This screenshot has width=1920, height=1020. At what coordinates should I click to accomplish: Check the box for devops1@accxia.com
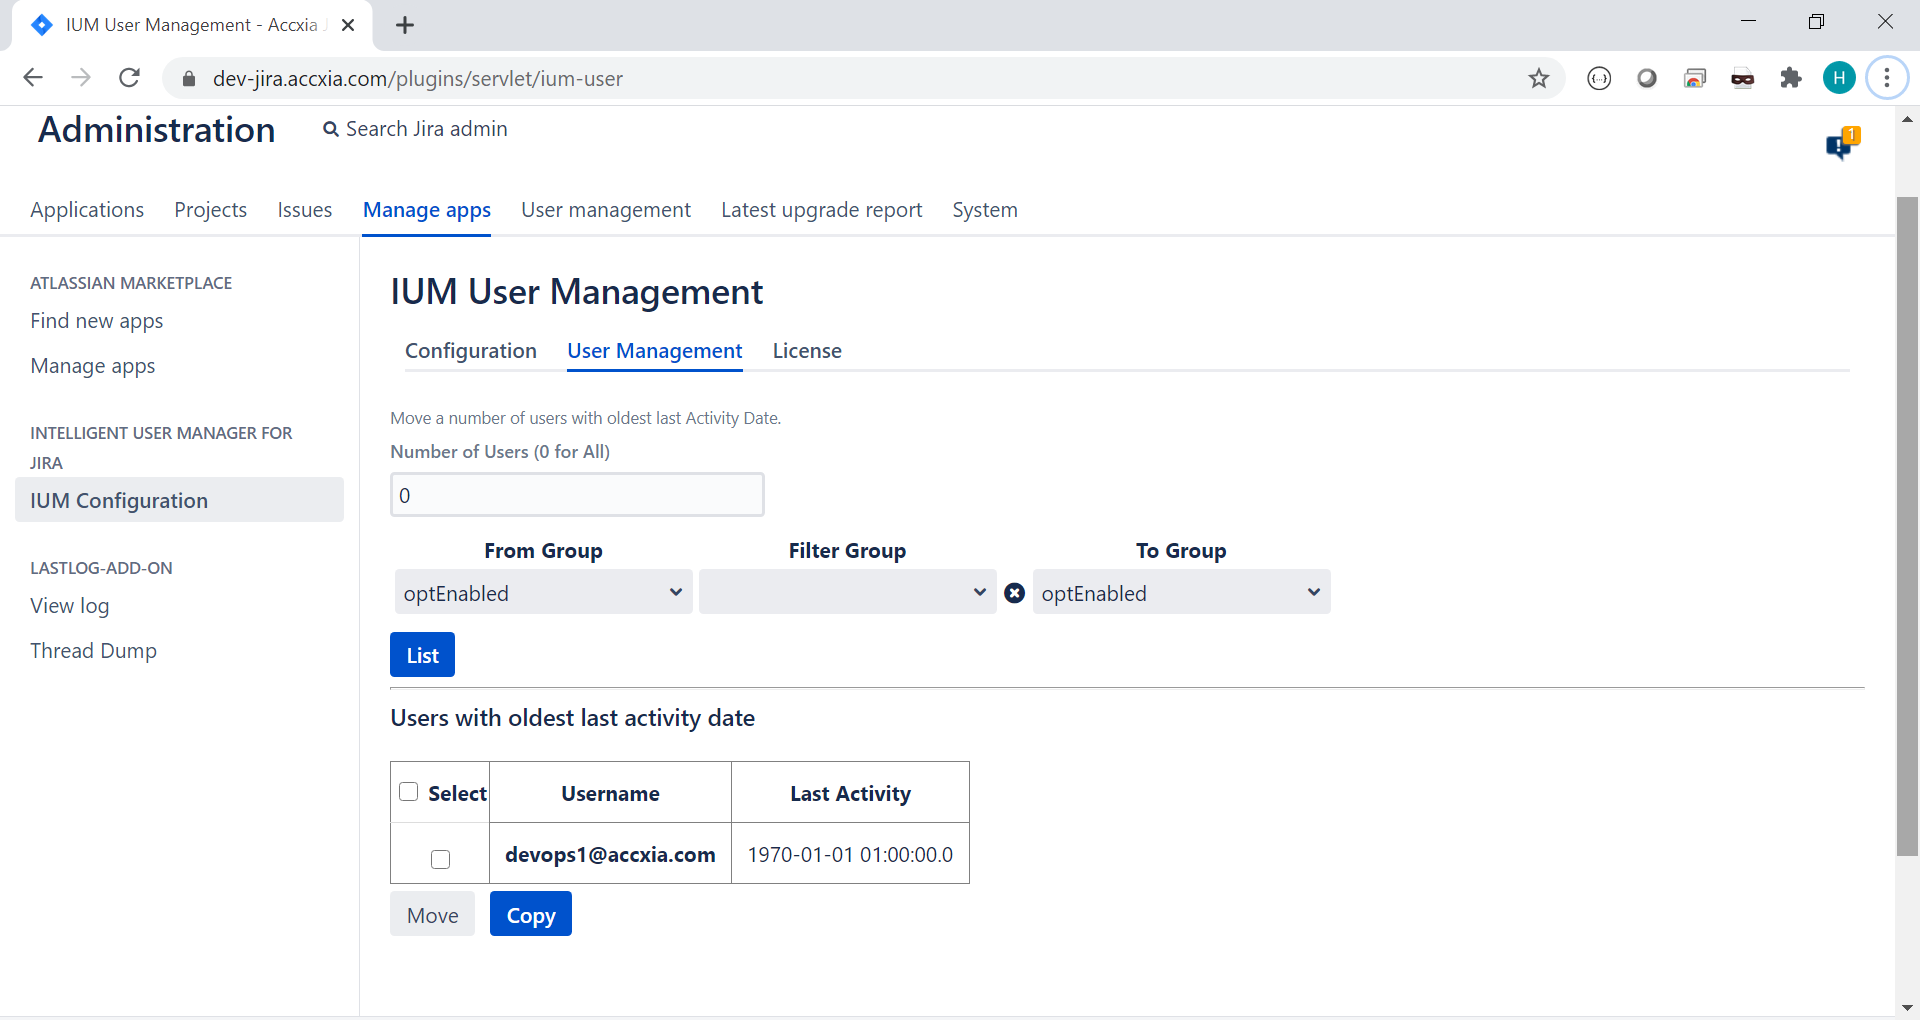pos(440,859)
